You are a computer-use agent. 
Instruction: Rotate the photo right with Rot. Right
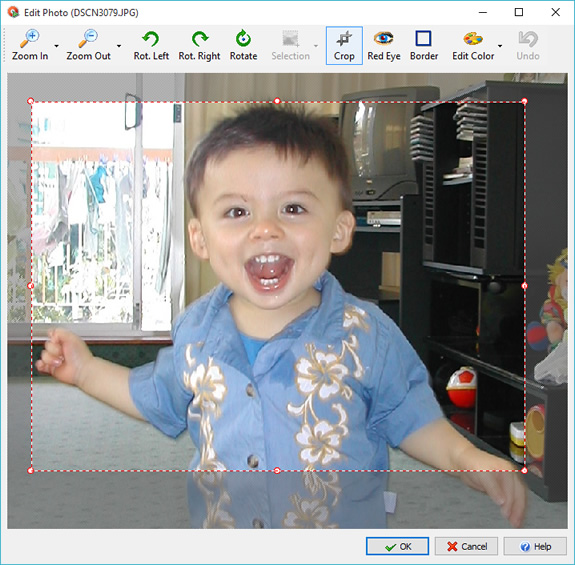[199, 45]
